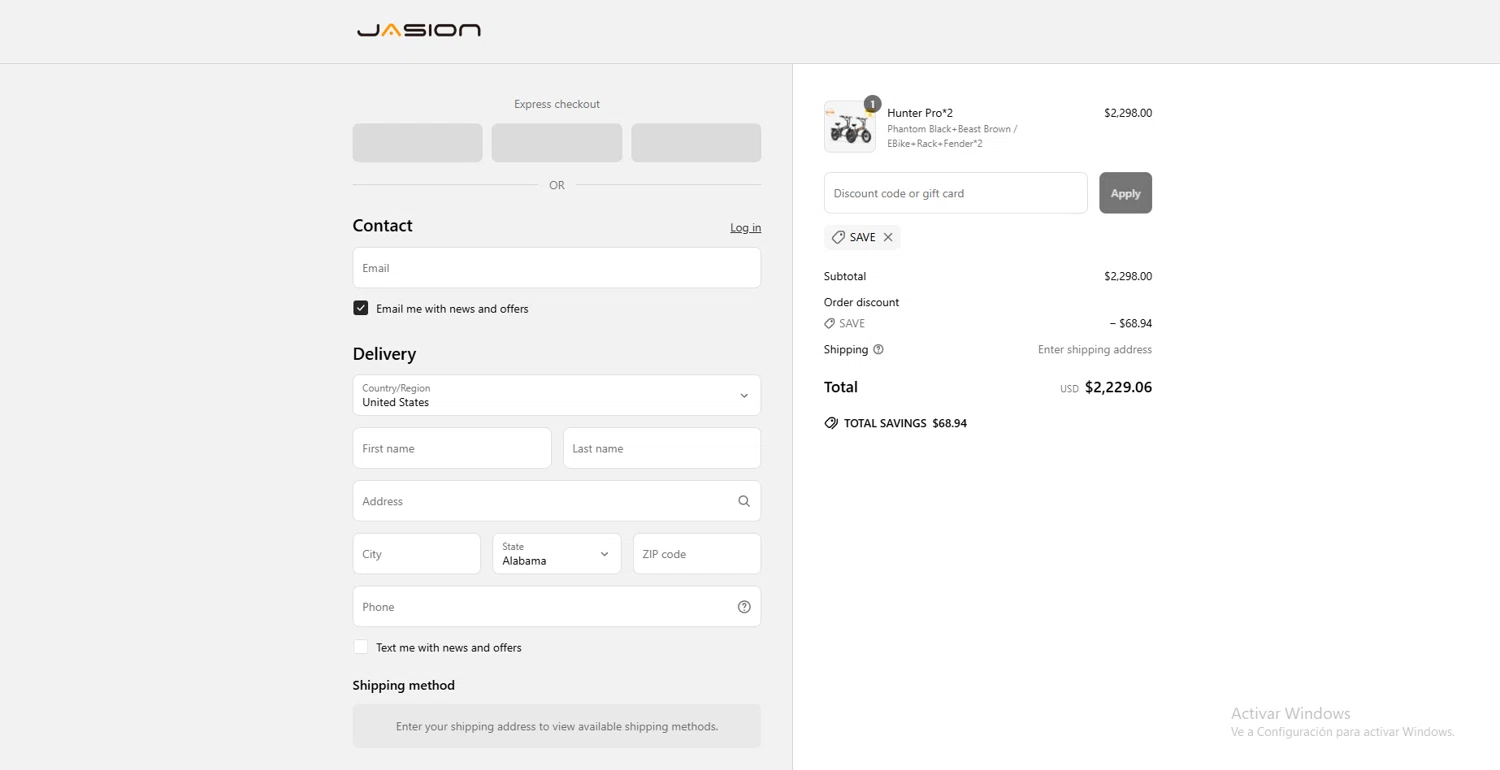Open the Country/Region dropdown
The image size is (1500, 770).
[x=557, y=395]
